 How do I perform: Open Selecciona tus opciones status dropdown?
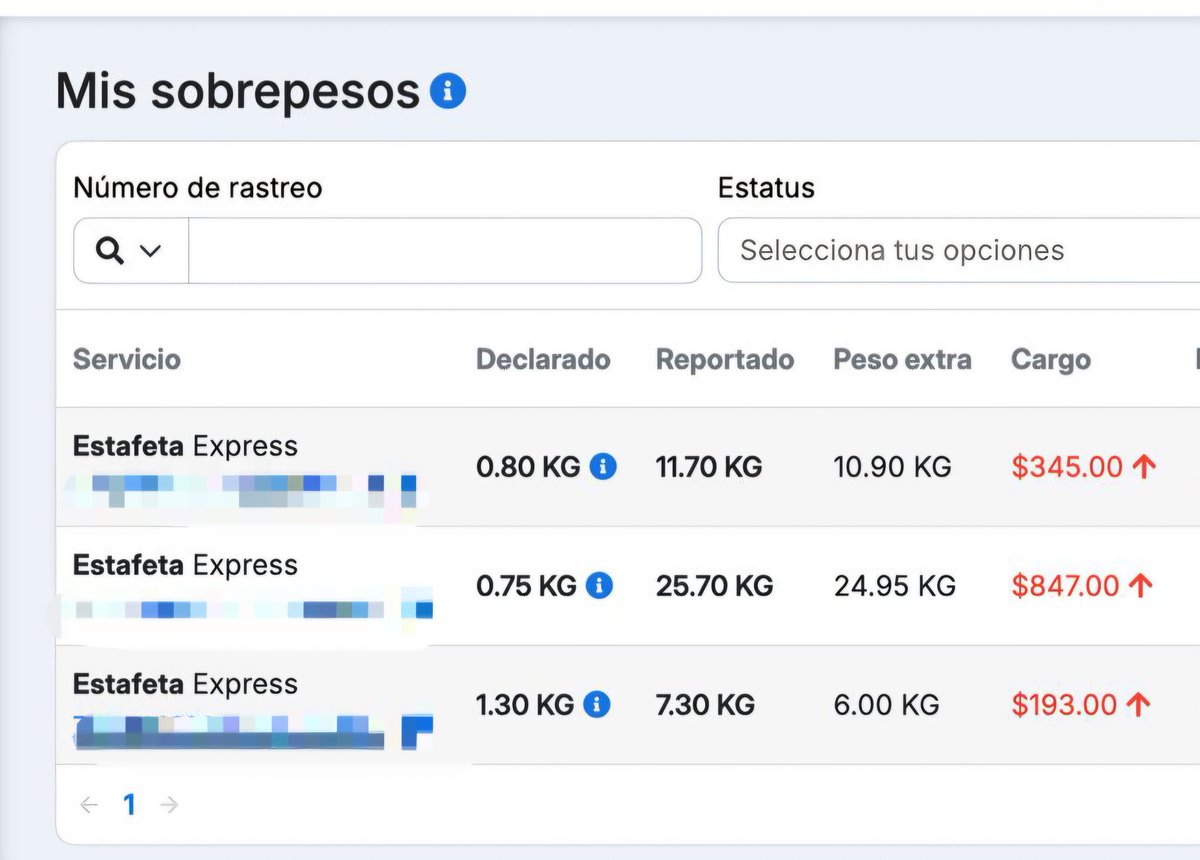(959, 251)
